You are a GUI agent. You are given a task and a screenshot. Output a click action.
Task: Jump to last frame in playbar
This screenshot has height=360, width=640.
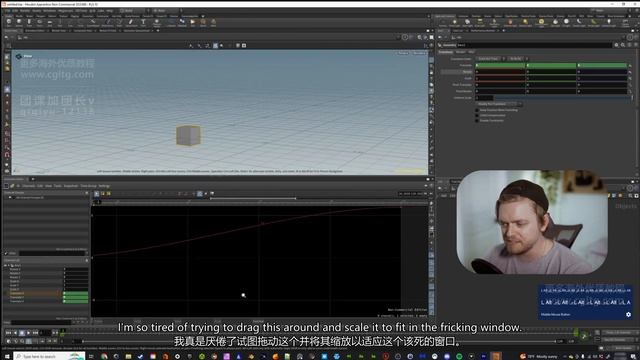pyautogui.click(x=36, y=333)
